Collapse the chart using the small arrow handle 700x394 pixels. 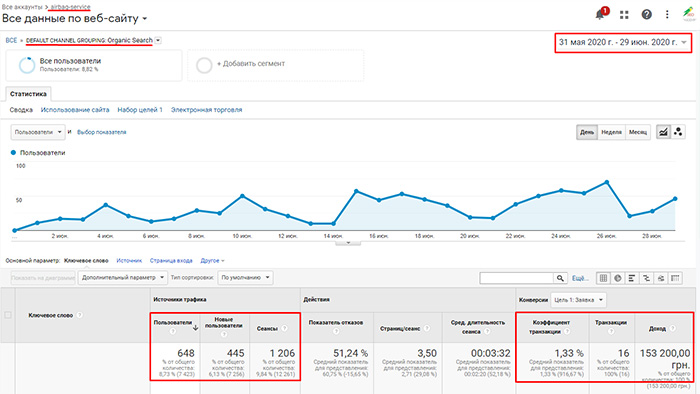pos(348,243)
